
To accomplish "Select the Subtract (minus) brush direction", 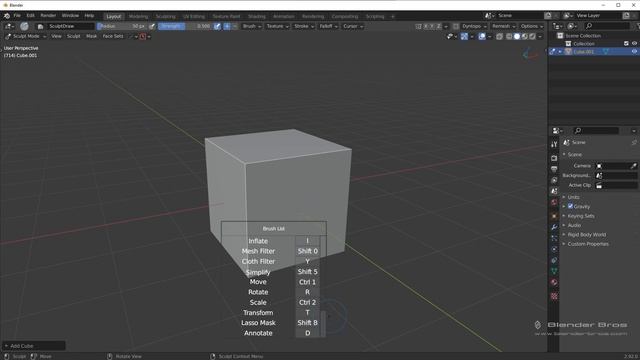I will point(235,26).
